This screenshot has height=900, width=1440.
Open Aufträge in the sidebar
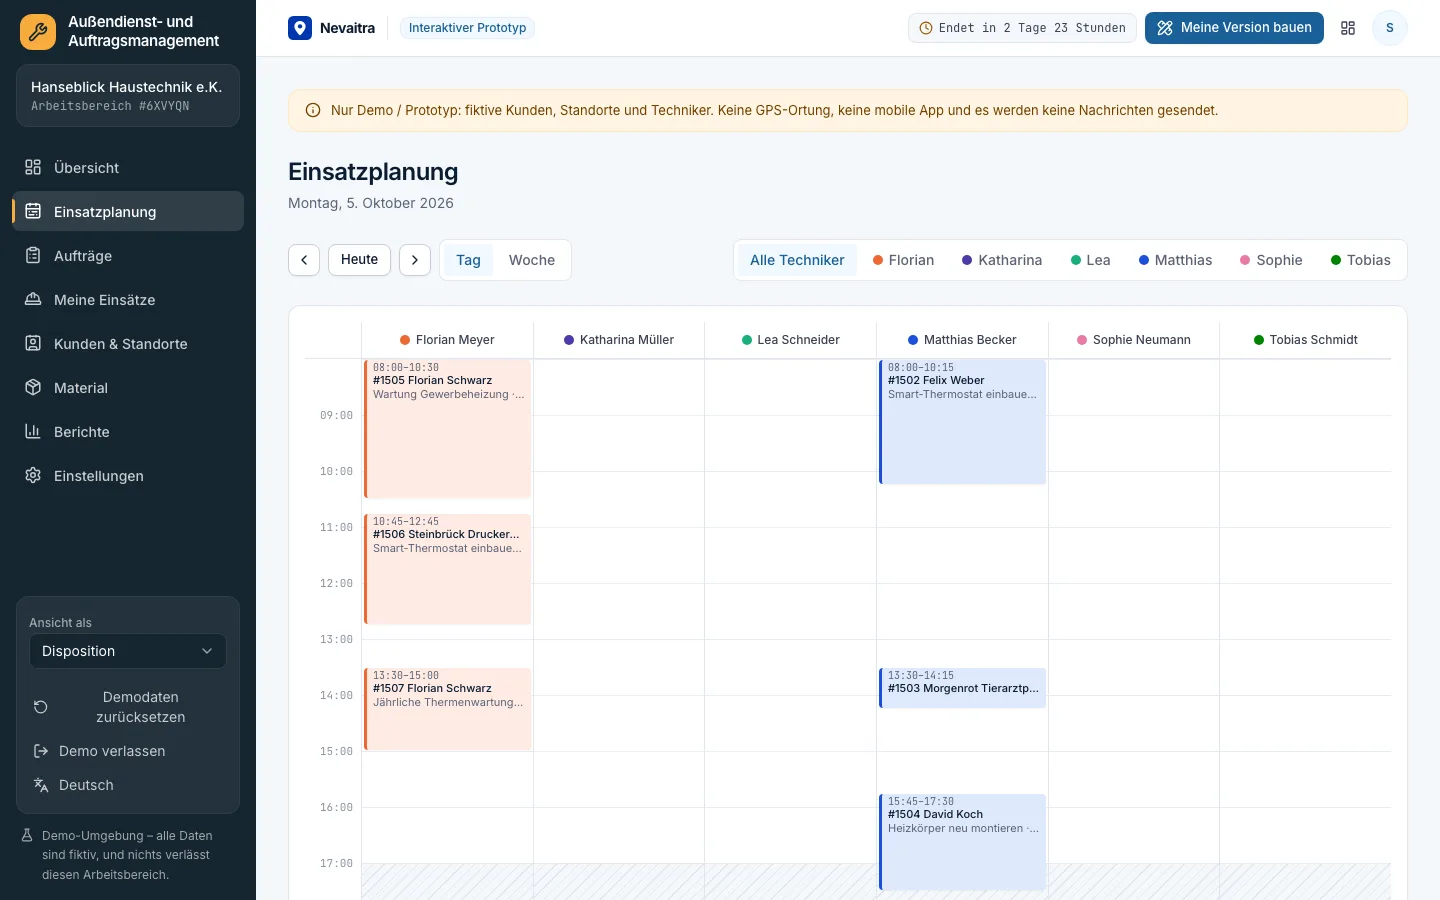coord(128,255)
